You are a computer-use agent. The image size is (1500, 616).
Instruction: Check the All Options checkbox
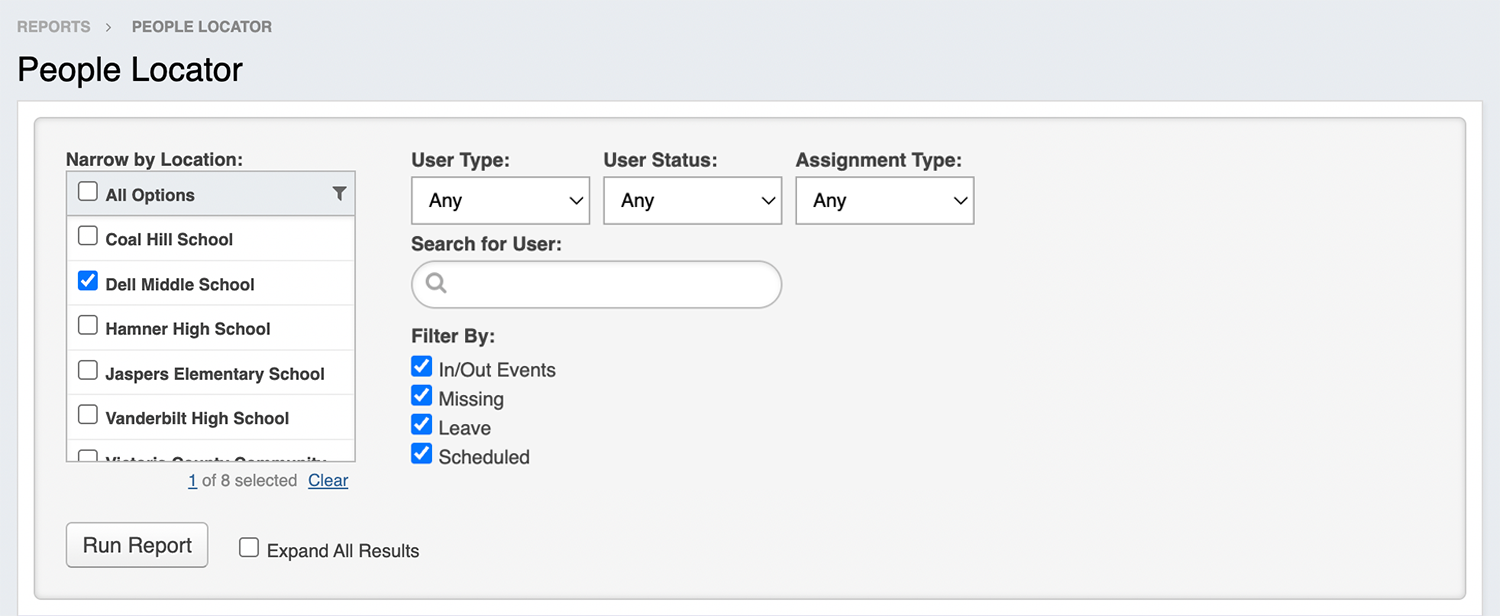coord(88,192)
